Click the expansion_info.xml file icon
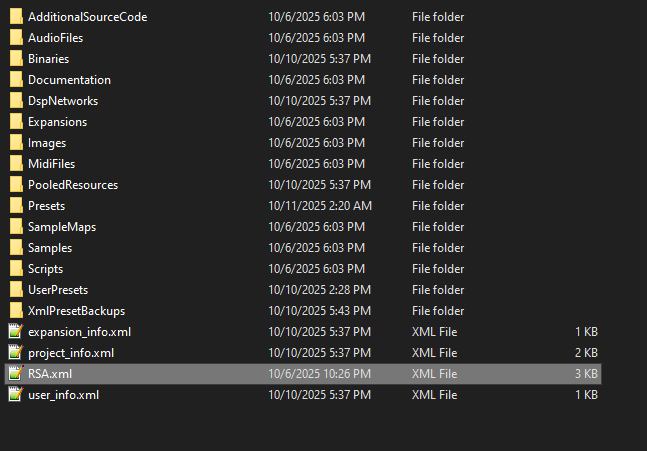This screenshot has height=451, width=647. tap(15, 332)
